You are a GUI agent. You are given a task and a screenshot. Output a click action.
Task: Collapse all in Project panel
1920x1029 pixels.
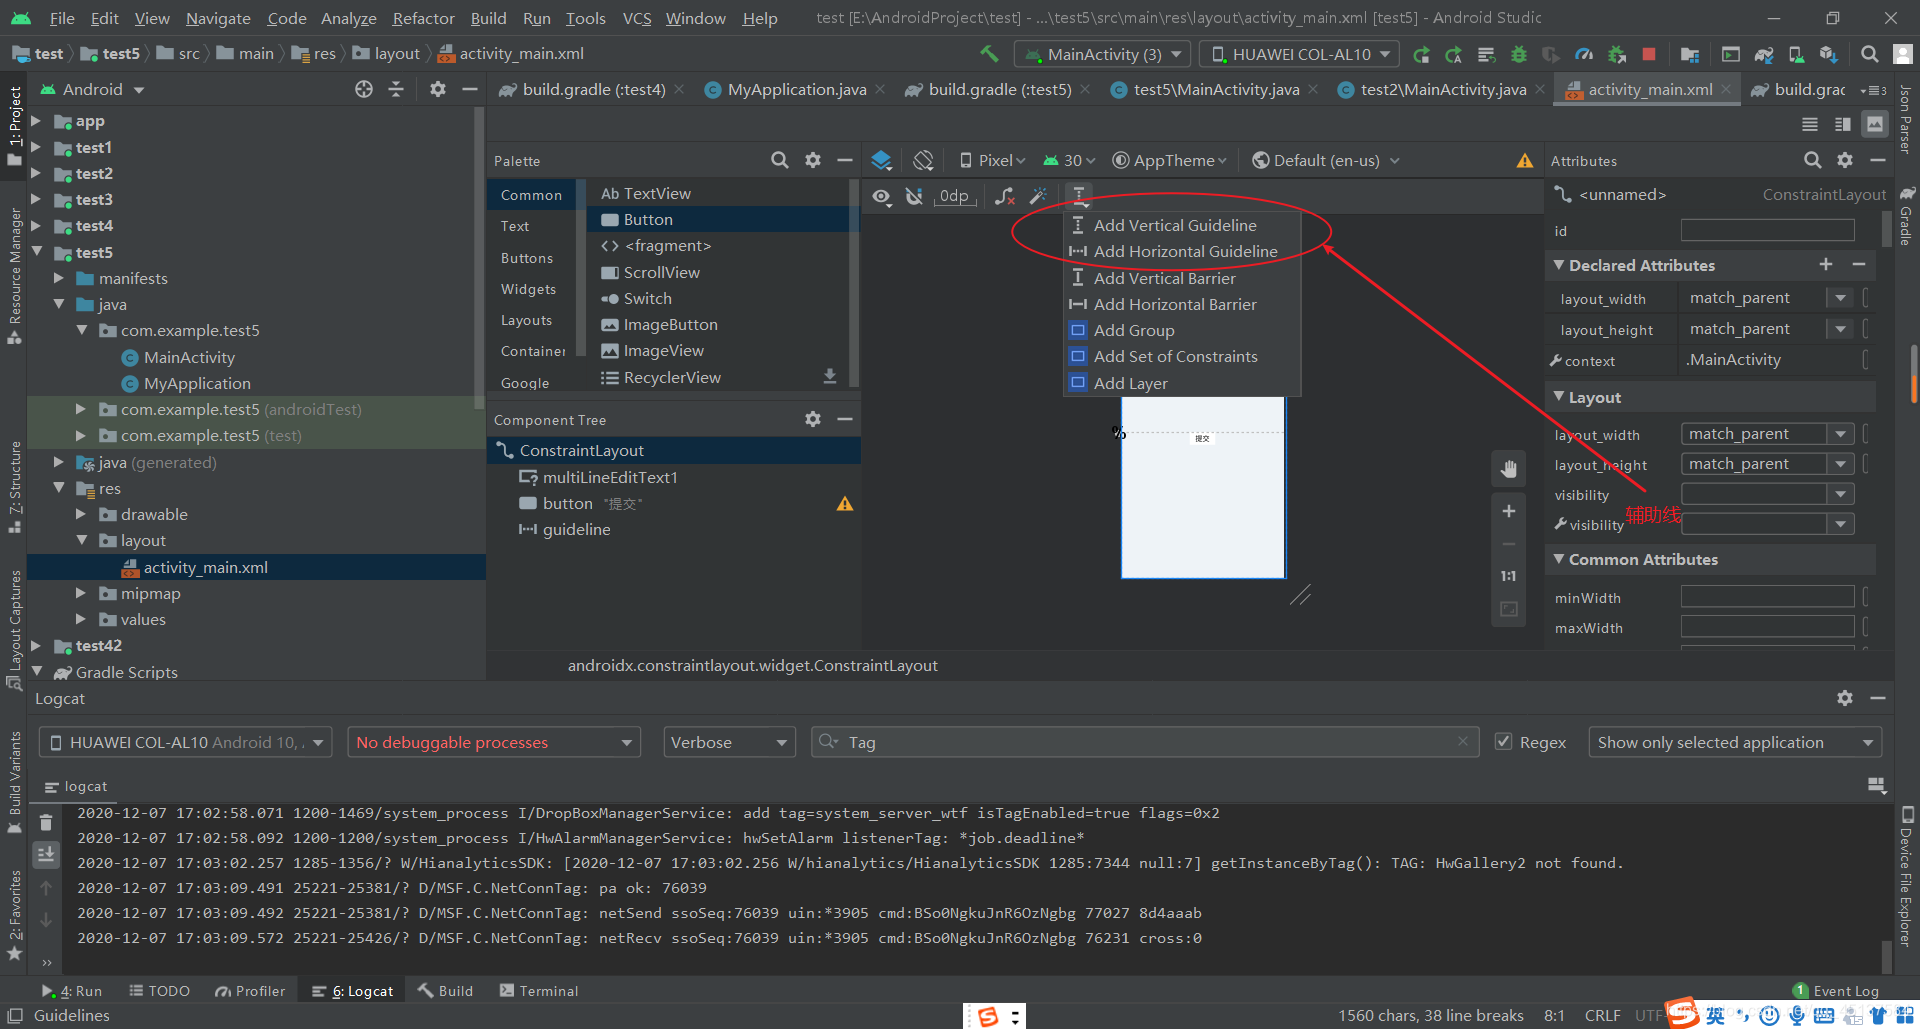tap(396, 89)
